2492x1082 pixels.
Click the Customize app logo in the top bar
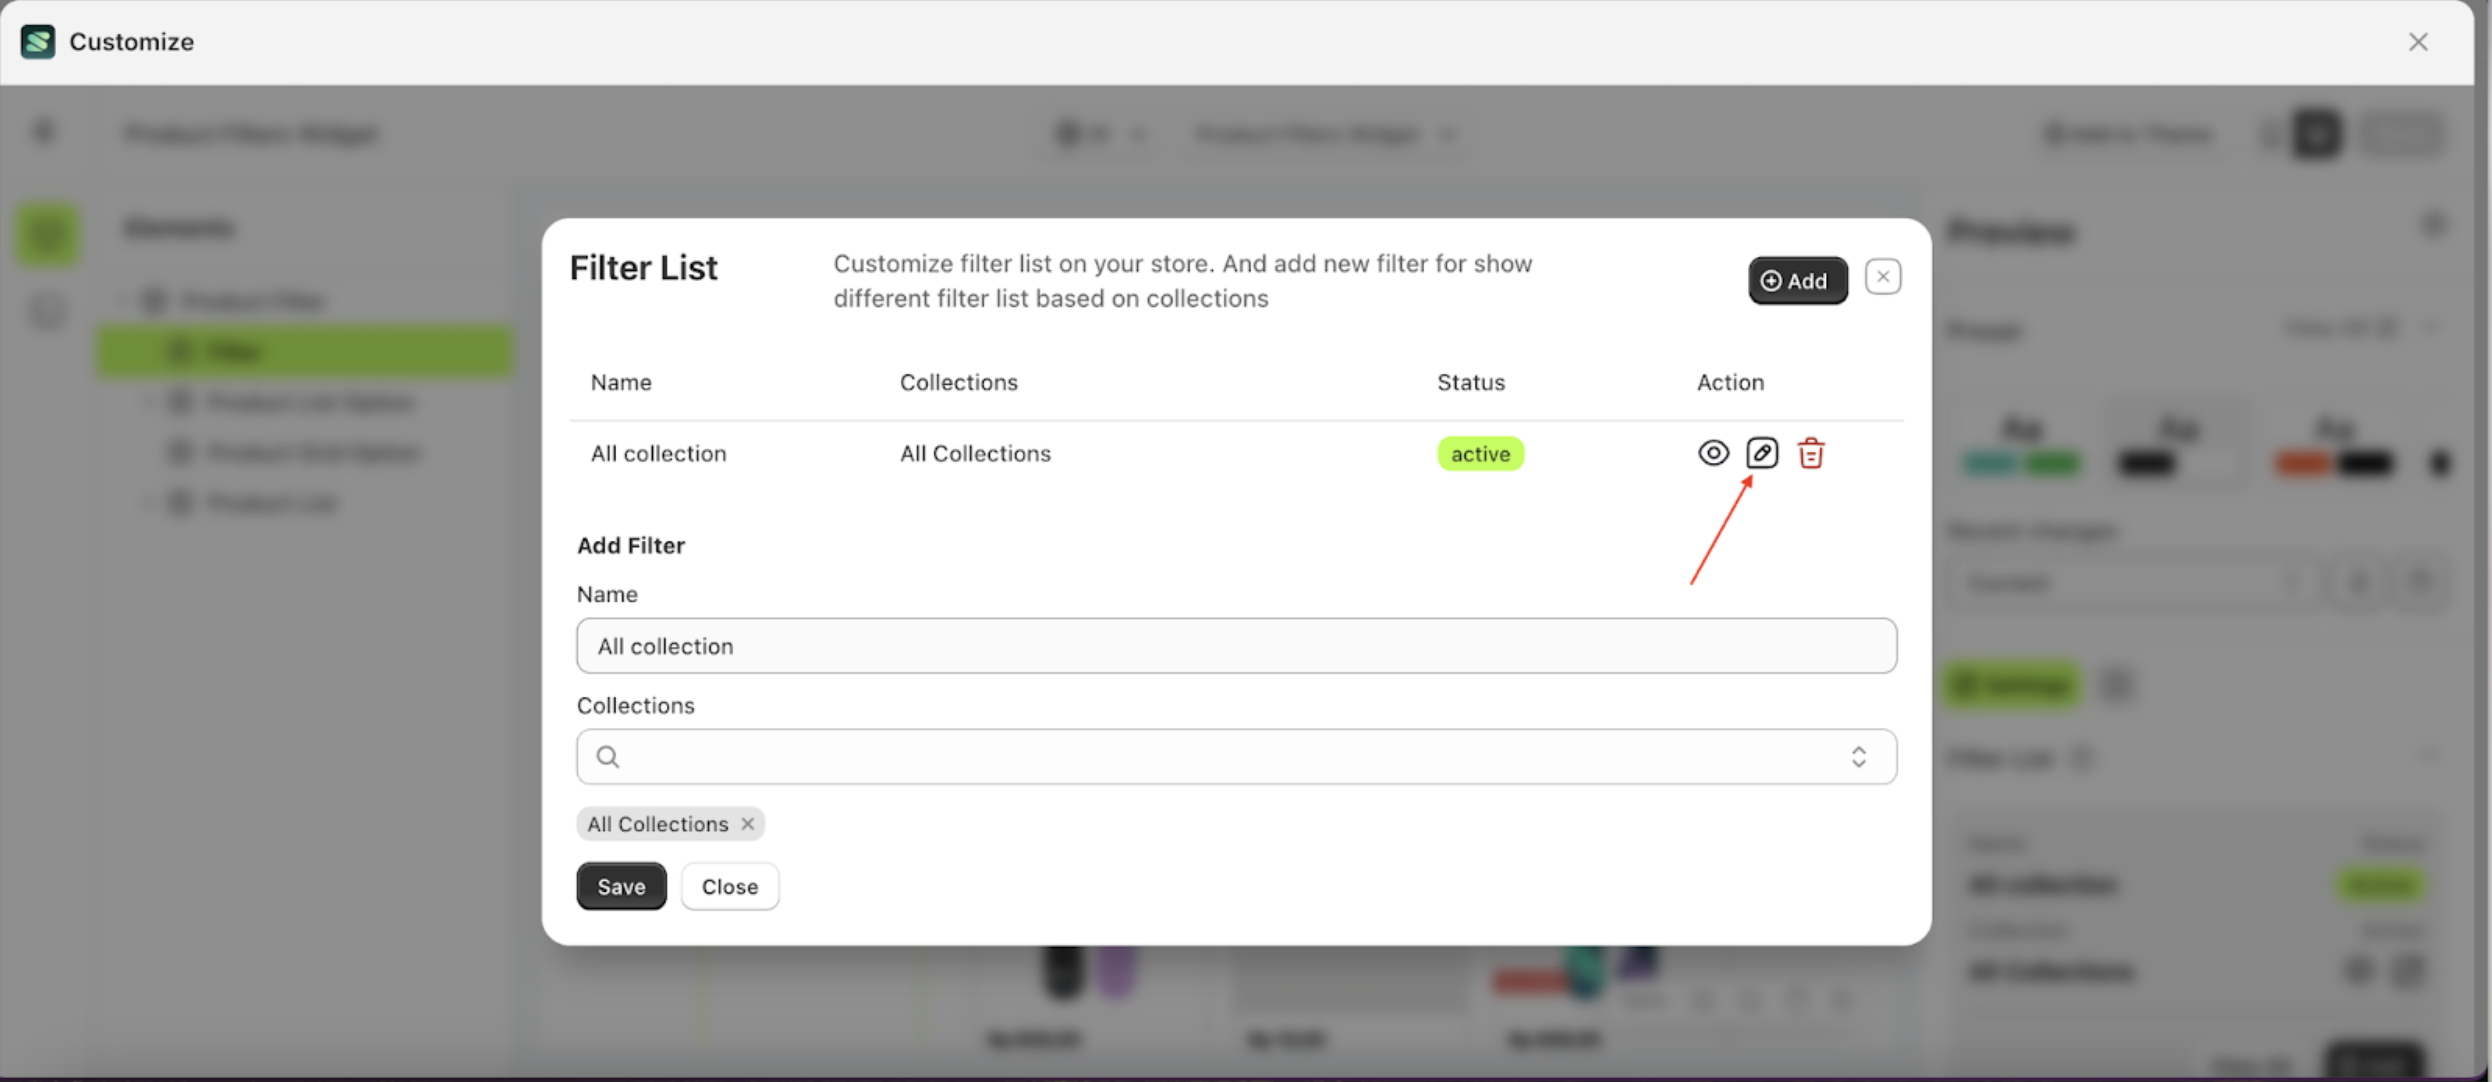(37, 41)
